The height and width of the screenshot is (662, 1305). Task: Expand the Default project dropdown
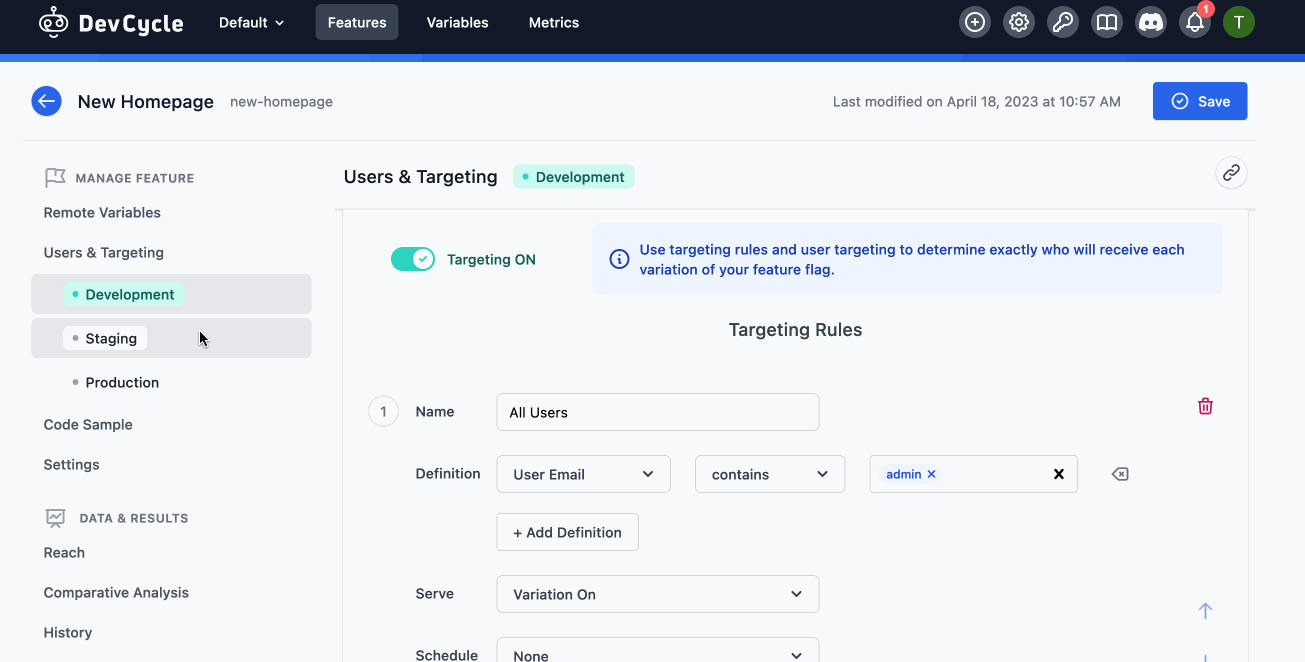click(250, 21)
